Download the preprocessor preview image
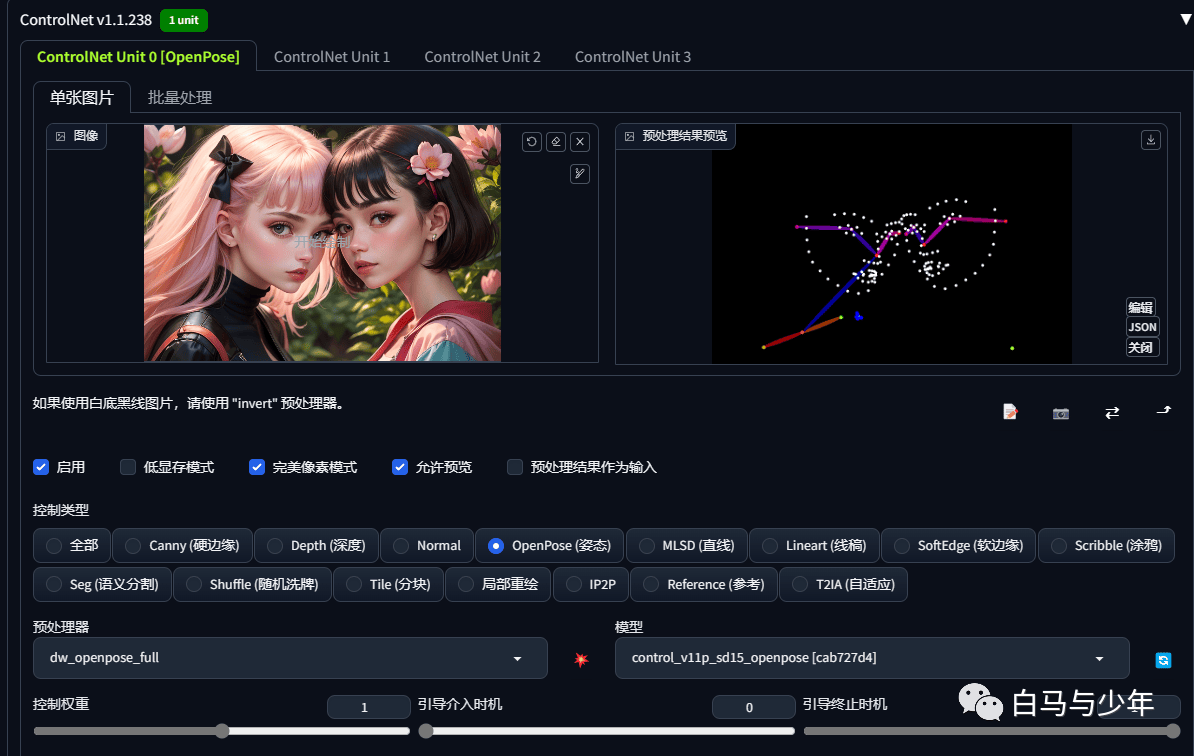This screenshot has width=1194, height=756. [1151, 140]
